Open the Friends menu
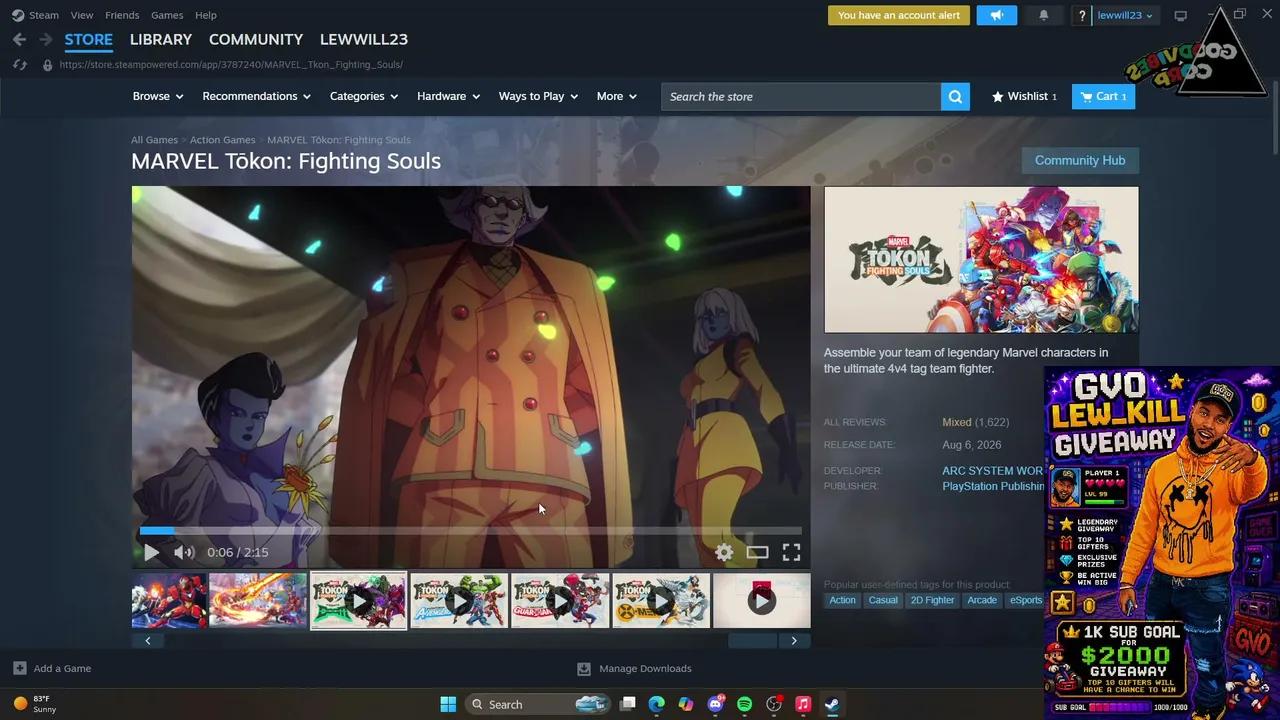The height and width of the screenshot is (720, 1280). click(122, 15)
